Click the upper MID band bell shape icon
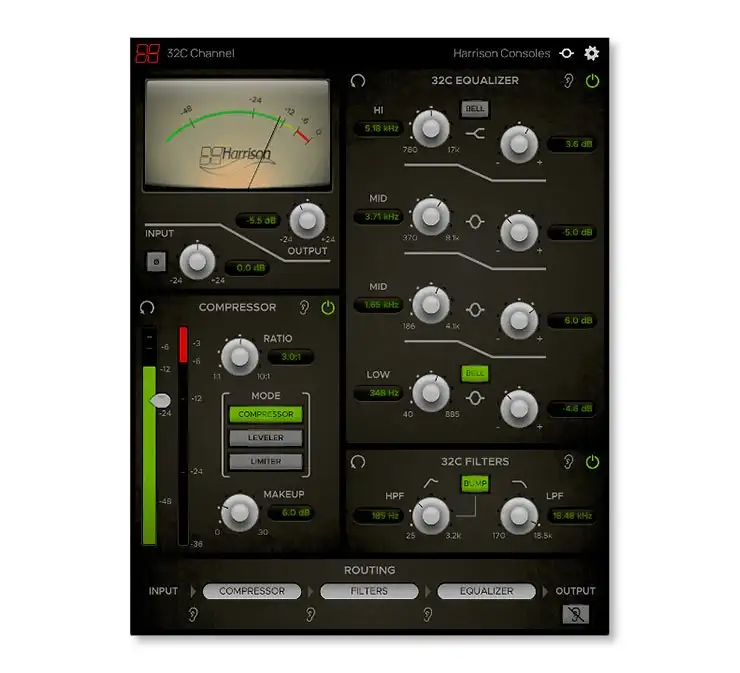This screenshot has height=673, width=740. (x=475, y=222)
